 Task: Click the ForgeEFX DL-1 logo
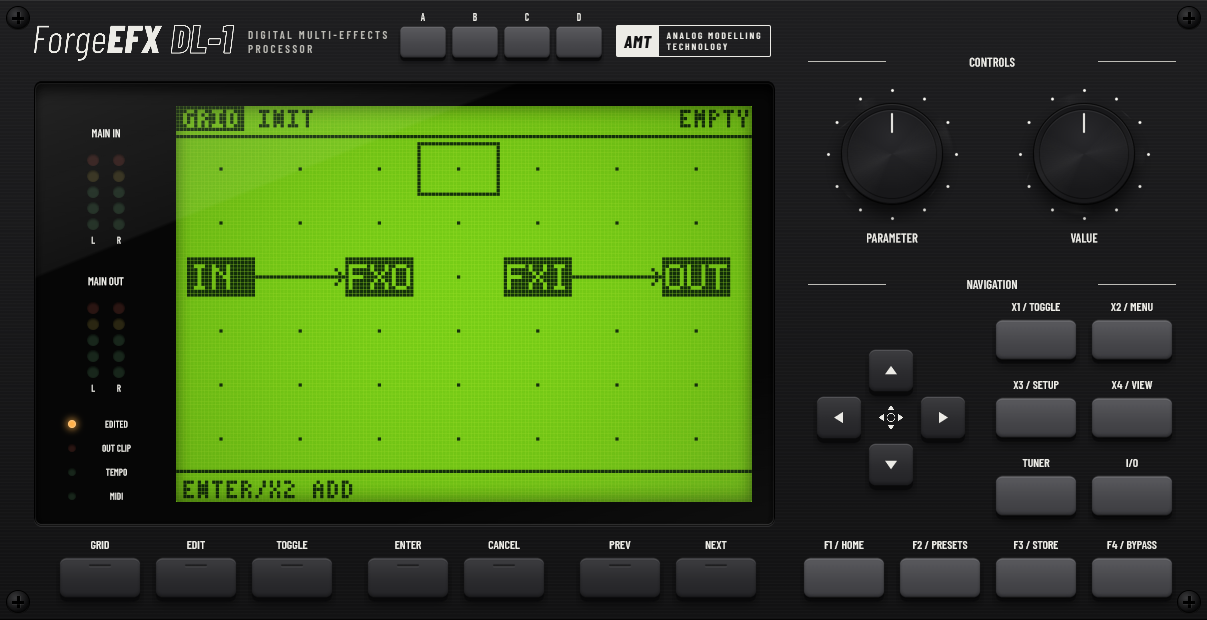(x=134, y=41)
